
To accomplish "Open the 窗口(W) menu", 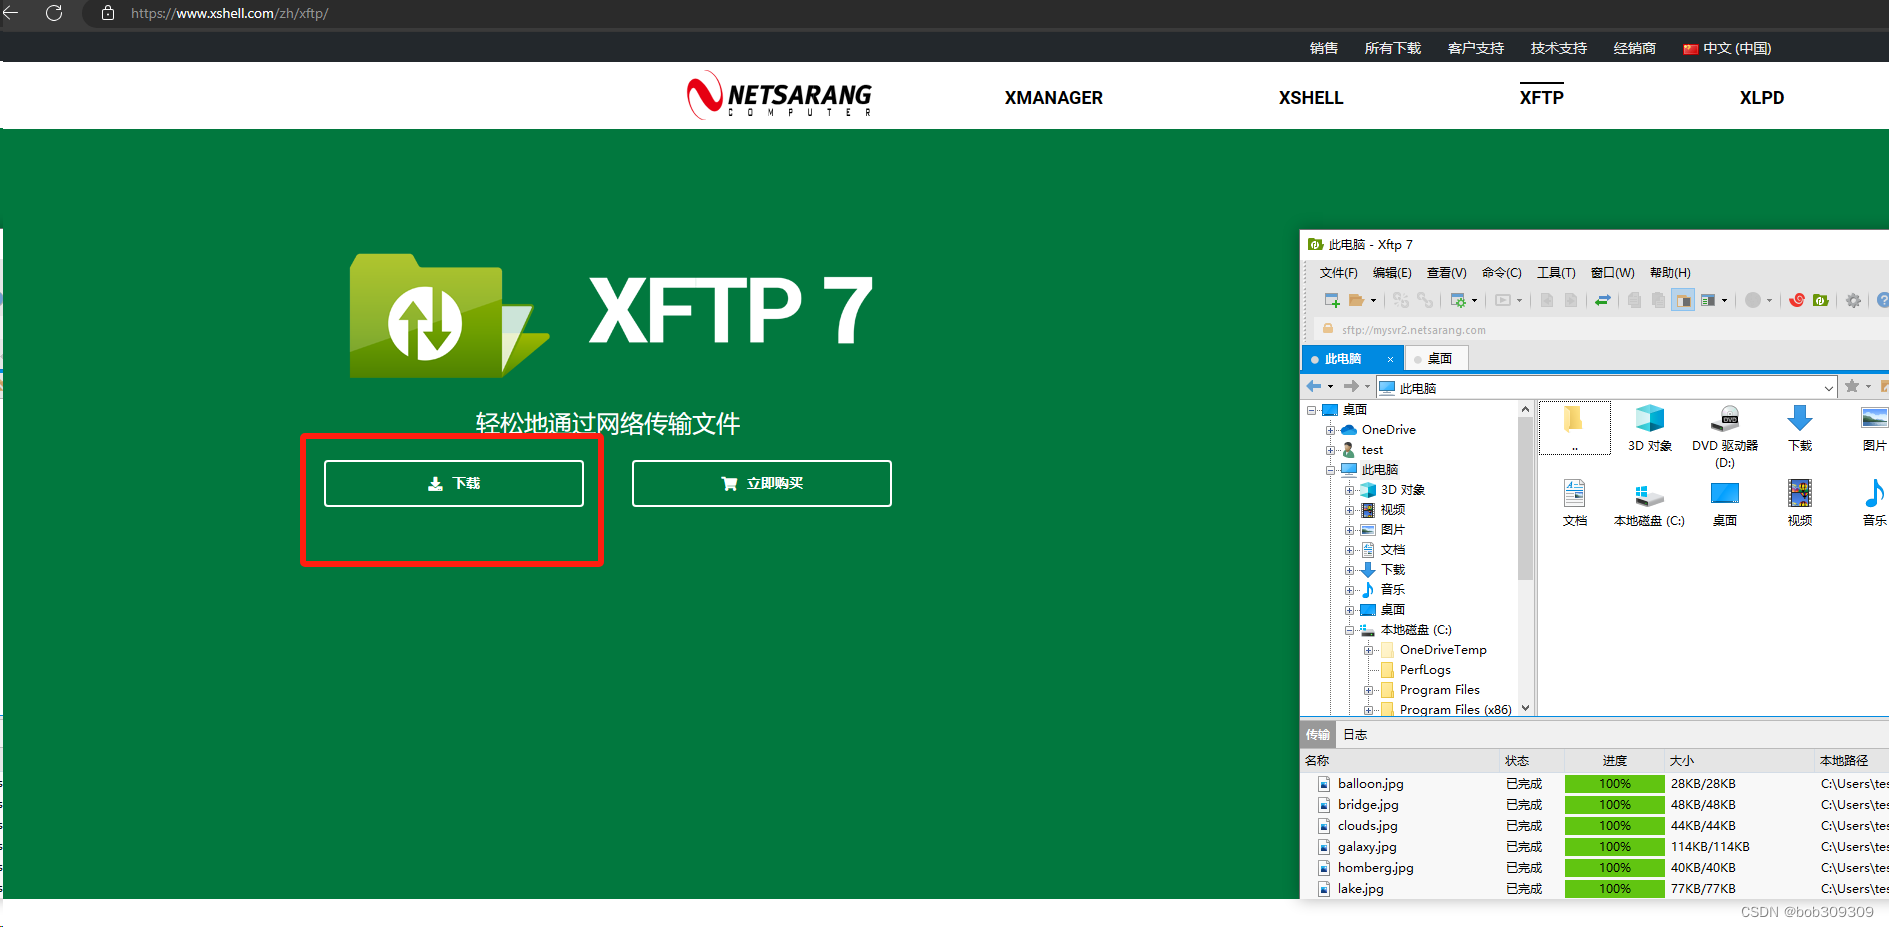I will tap(1612, 273).
